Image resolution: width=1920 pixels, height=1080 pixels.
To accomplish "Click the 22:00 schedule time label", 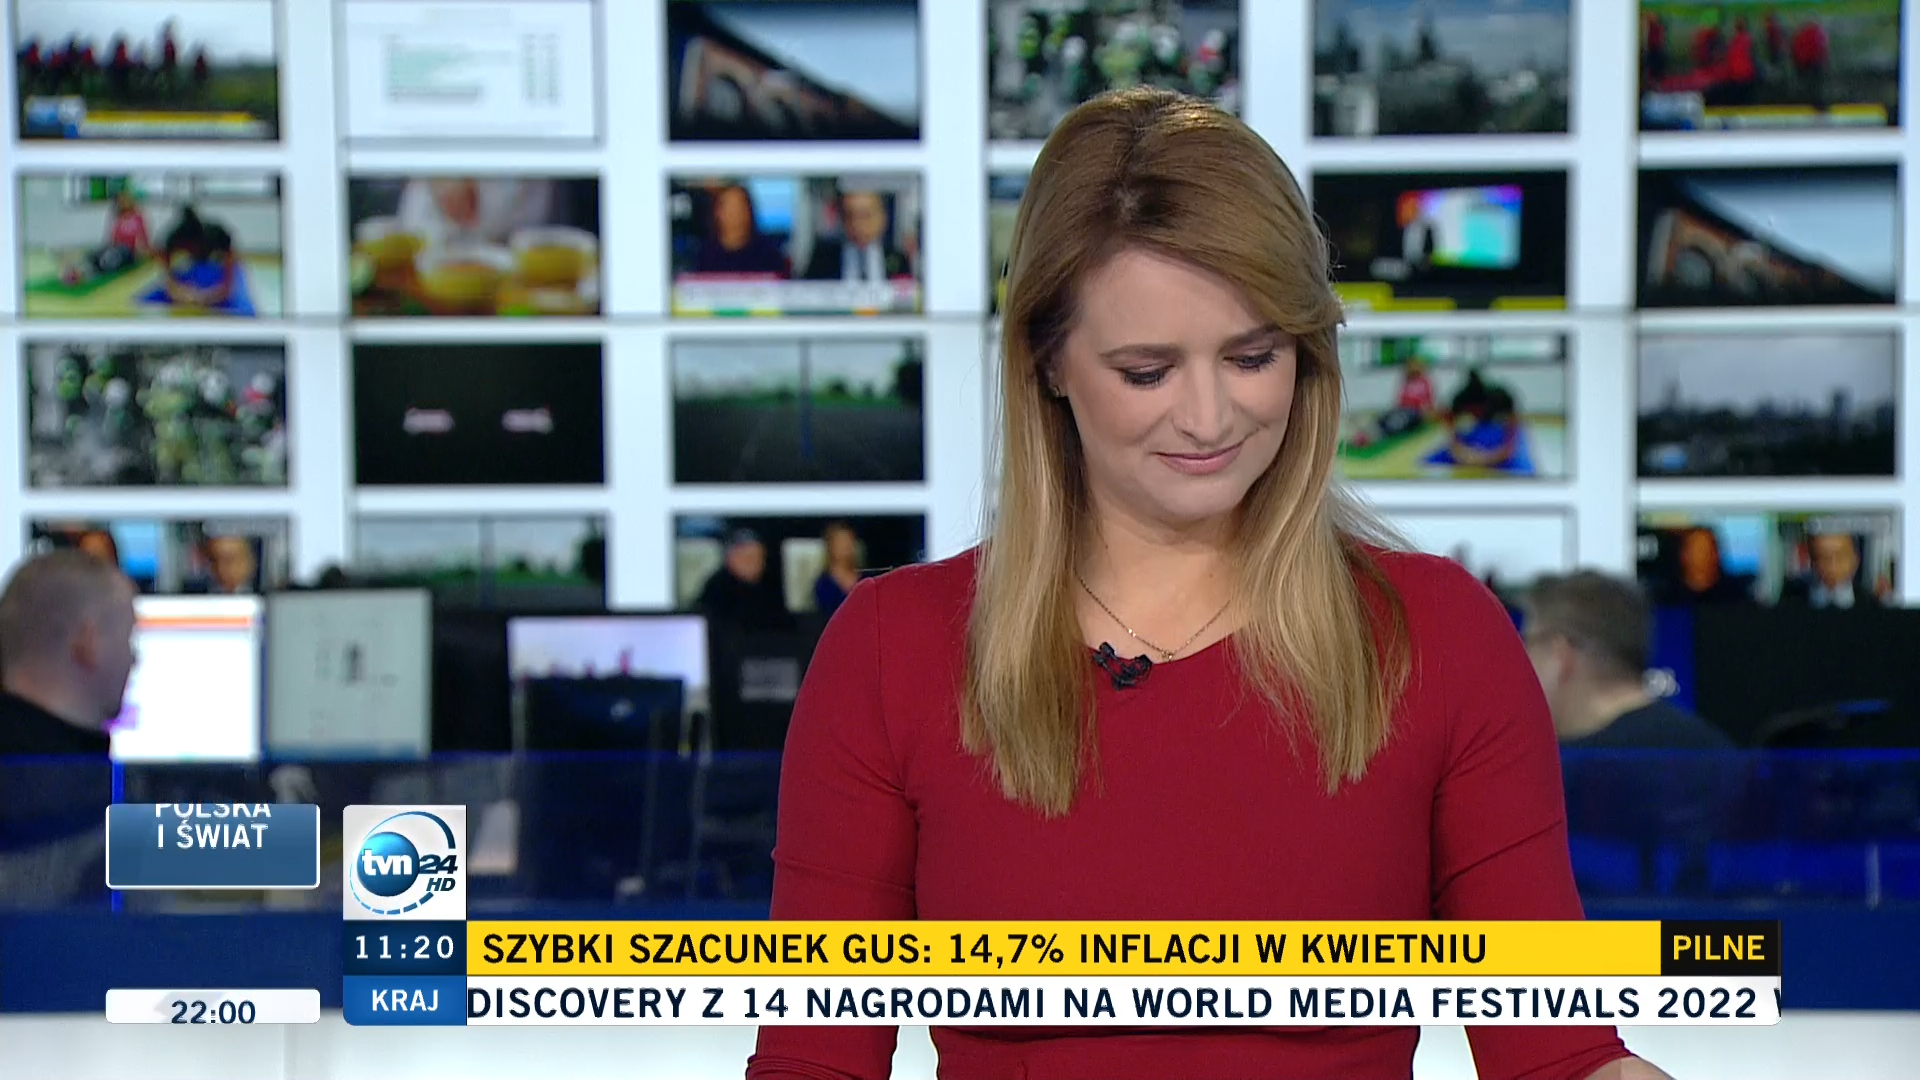I will tap(213, 1008).
